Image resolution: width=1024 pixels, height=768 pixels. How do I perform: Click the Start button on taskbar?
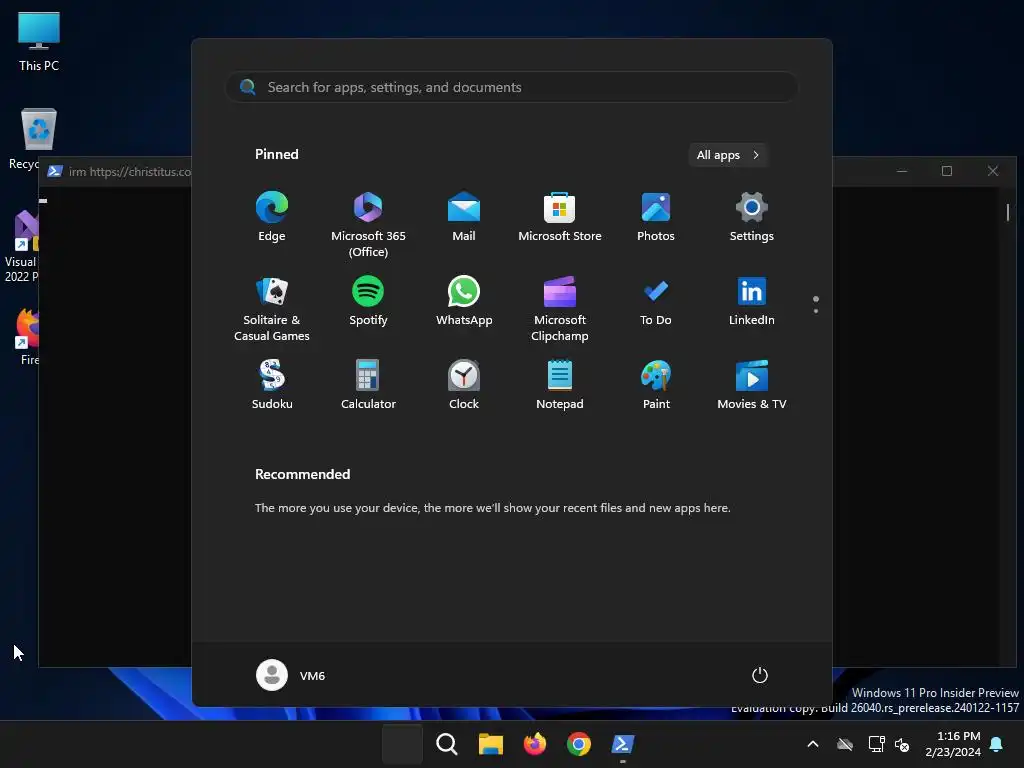point(402,744)
